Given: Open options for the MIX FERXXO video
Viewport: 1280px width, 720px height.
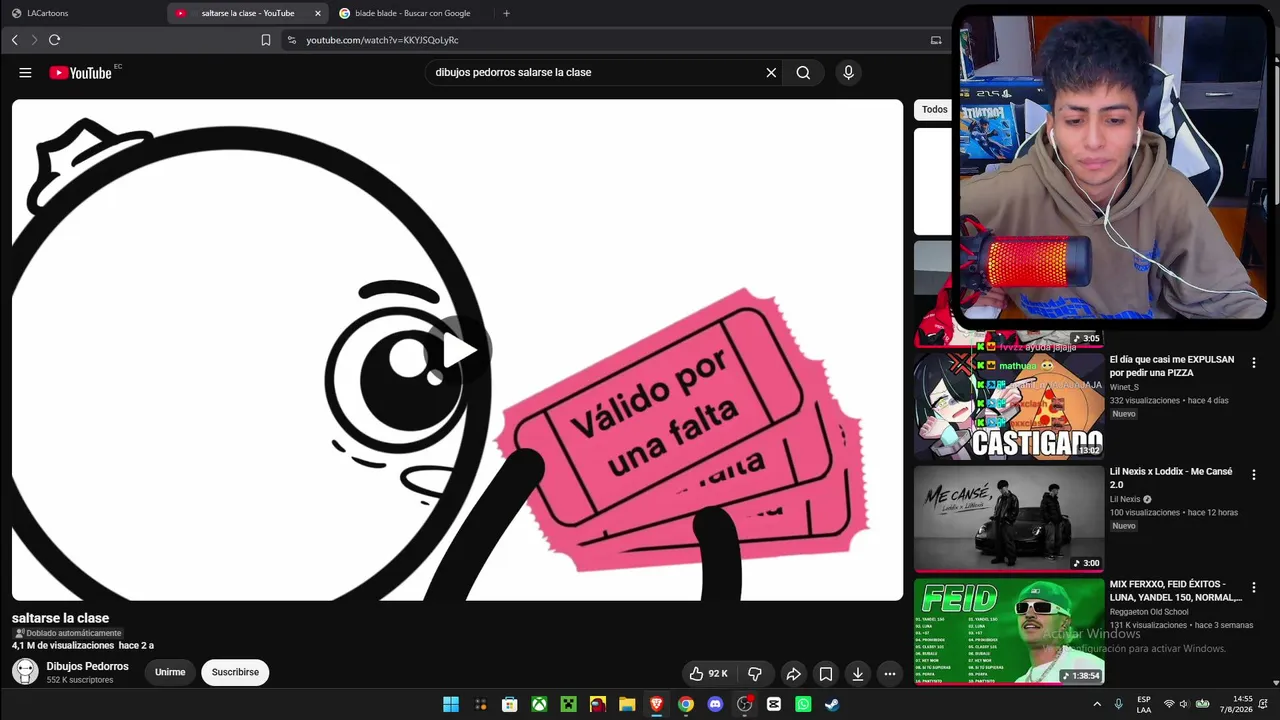Looking at the screenshot, I should click(1254, 587).
